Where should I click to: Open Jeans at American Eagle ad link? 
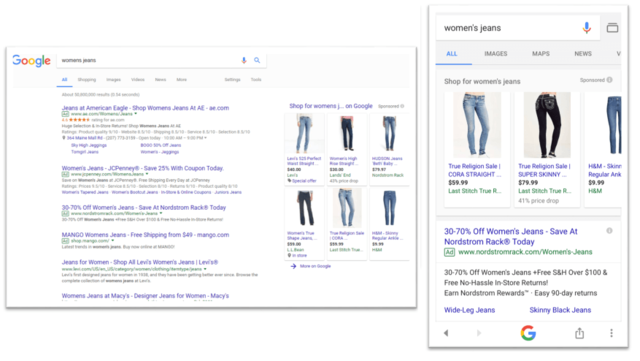pos(145,108)
